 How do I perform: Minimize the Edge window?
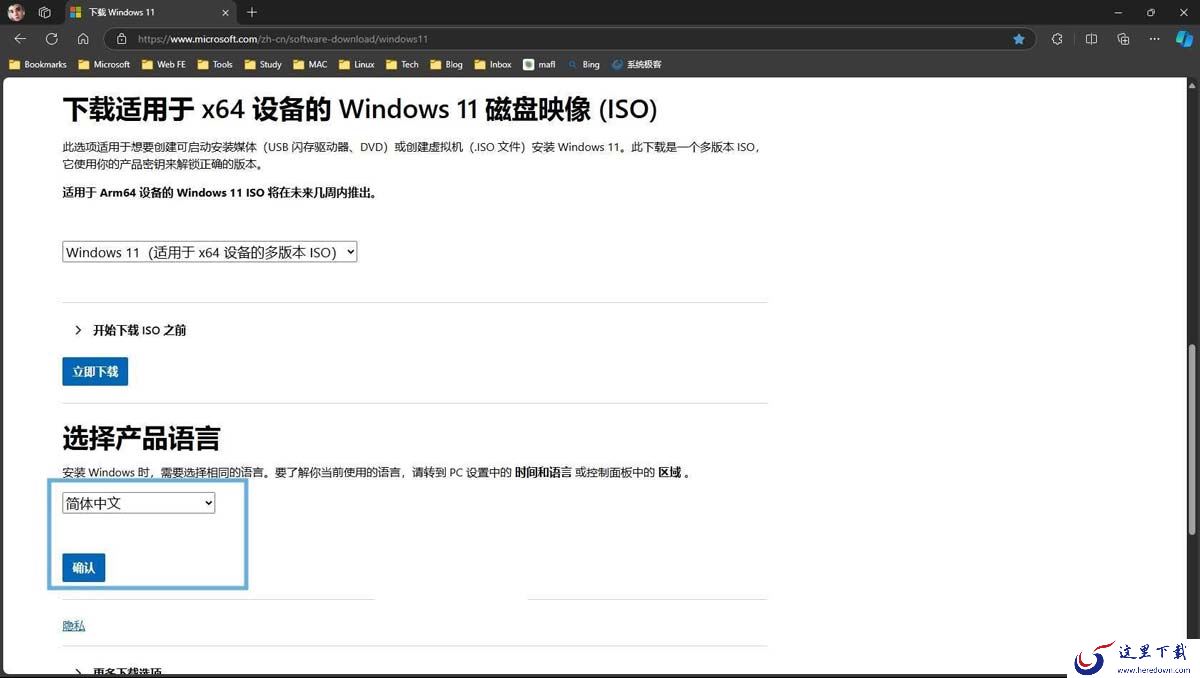(1117, 12)
